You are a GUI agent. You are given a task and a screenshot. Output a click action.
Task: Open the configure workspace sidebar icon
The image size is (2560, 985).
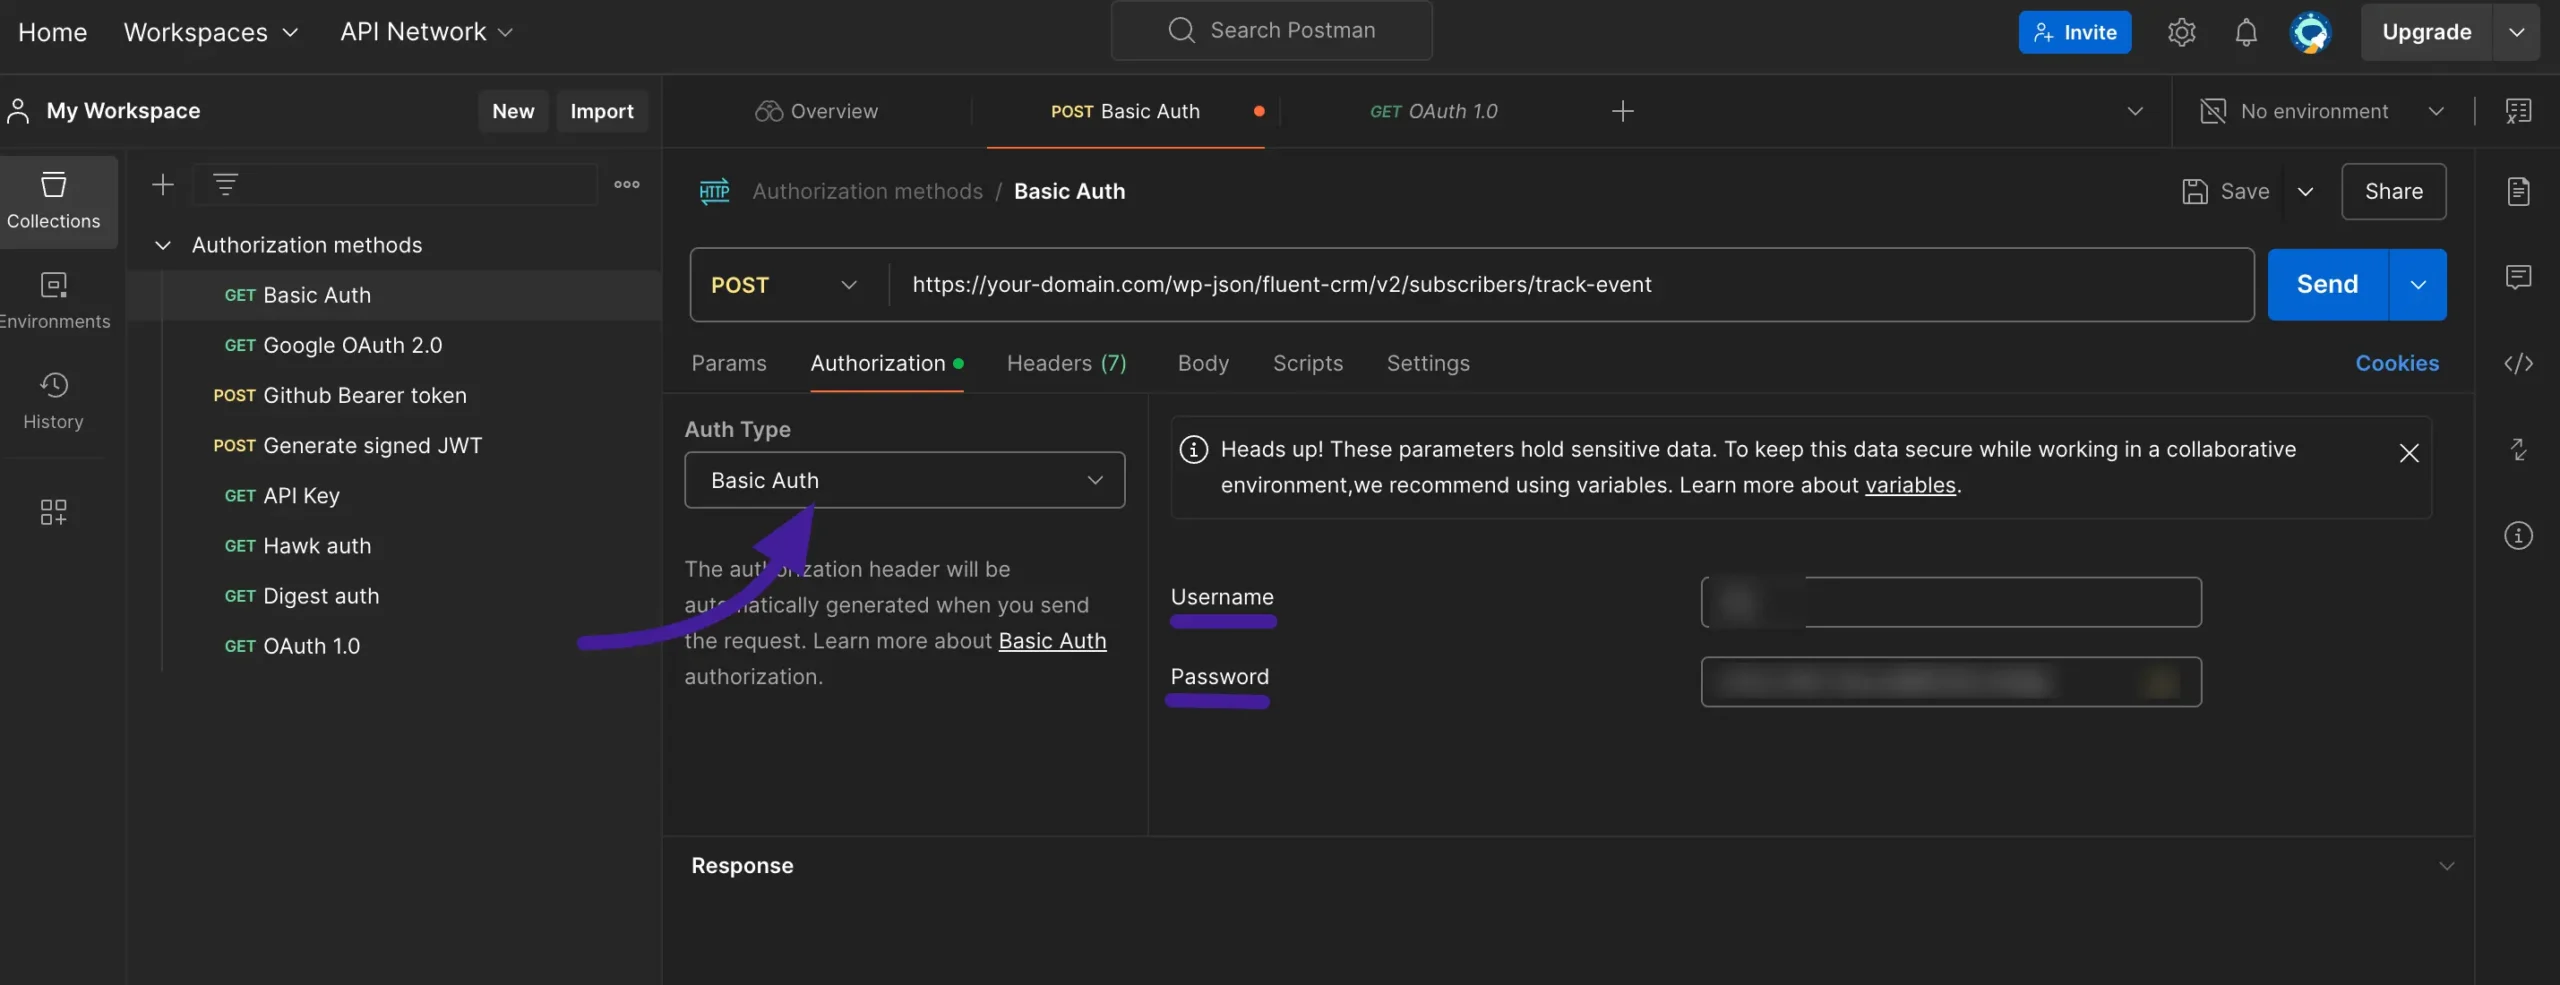coord(54,512)
